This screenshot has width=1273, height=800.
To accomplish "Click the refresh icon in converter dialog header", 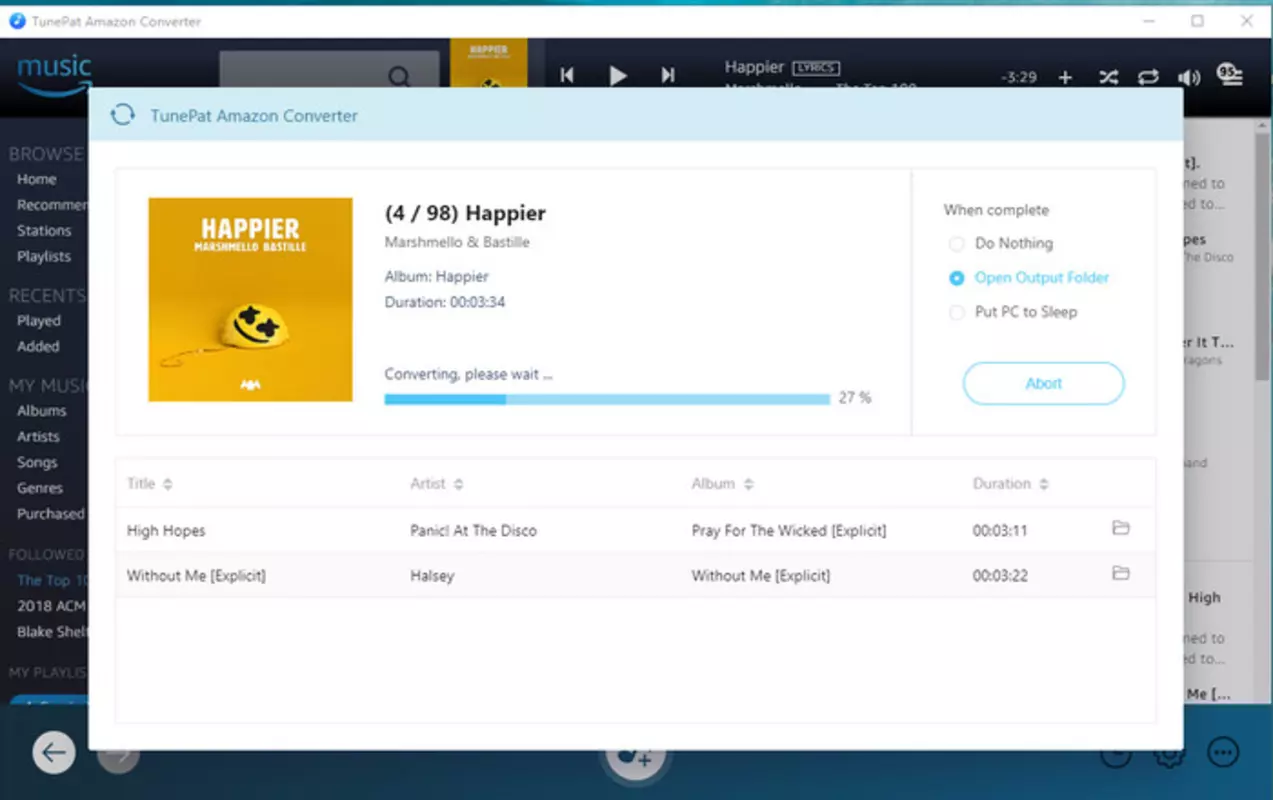I will pos(123,115).
